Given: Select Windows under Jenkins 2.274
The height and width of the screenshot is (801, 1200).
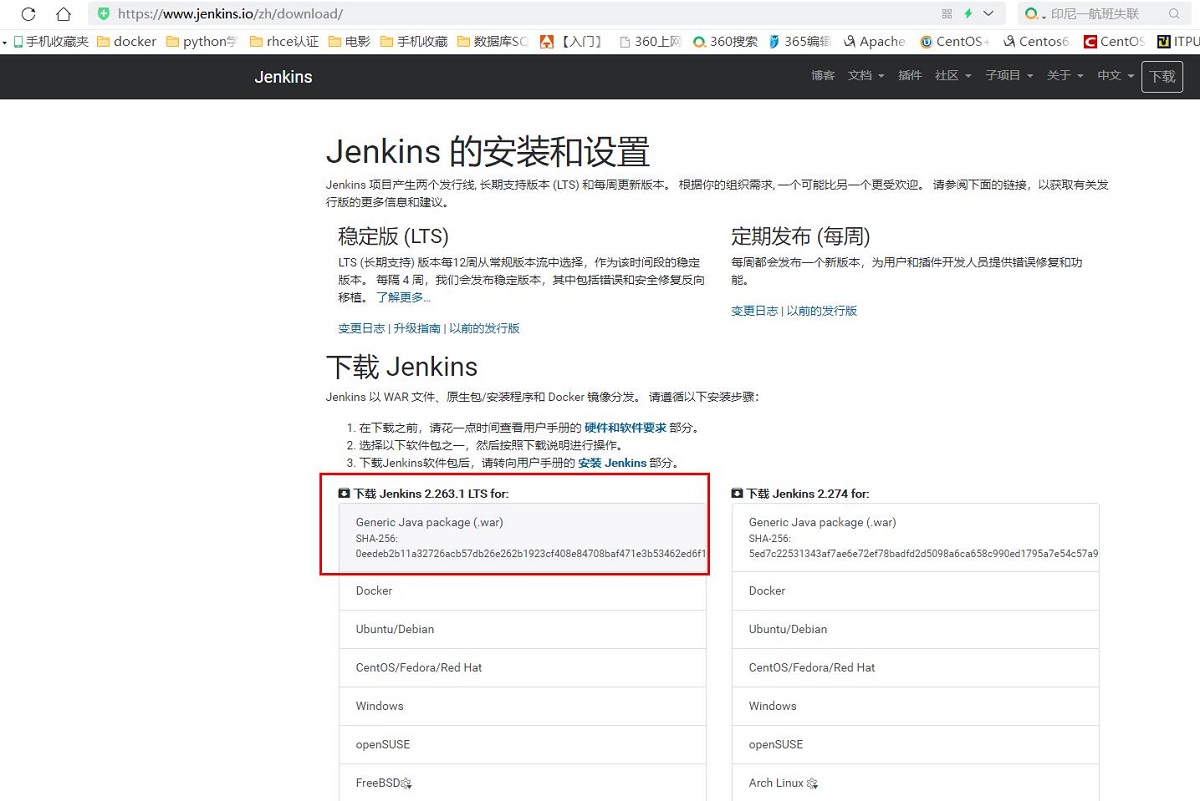Looking at the screenshot, I should tap(915, 706).
